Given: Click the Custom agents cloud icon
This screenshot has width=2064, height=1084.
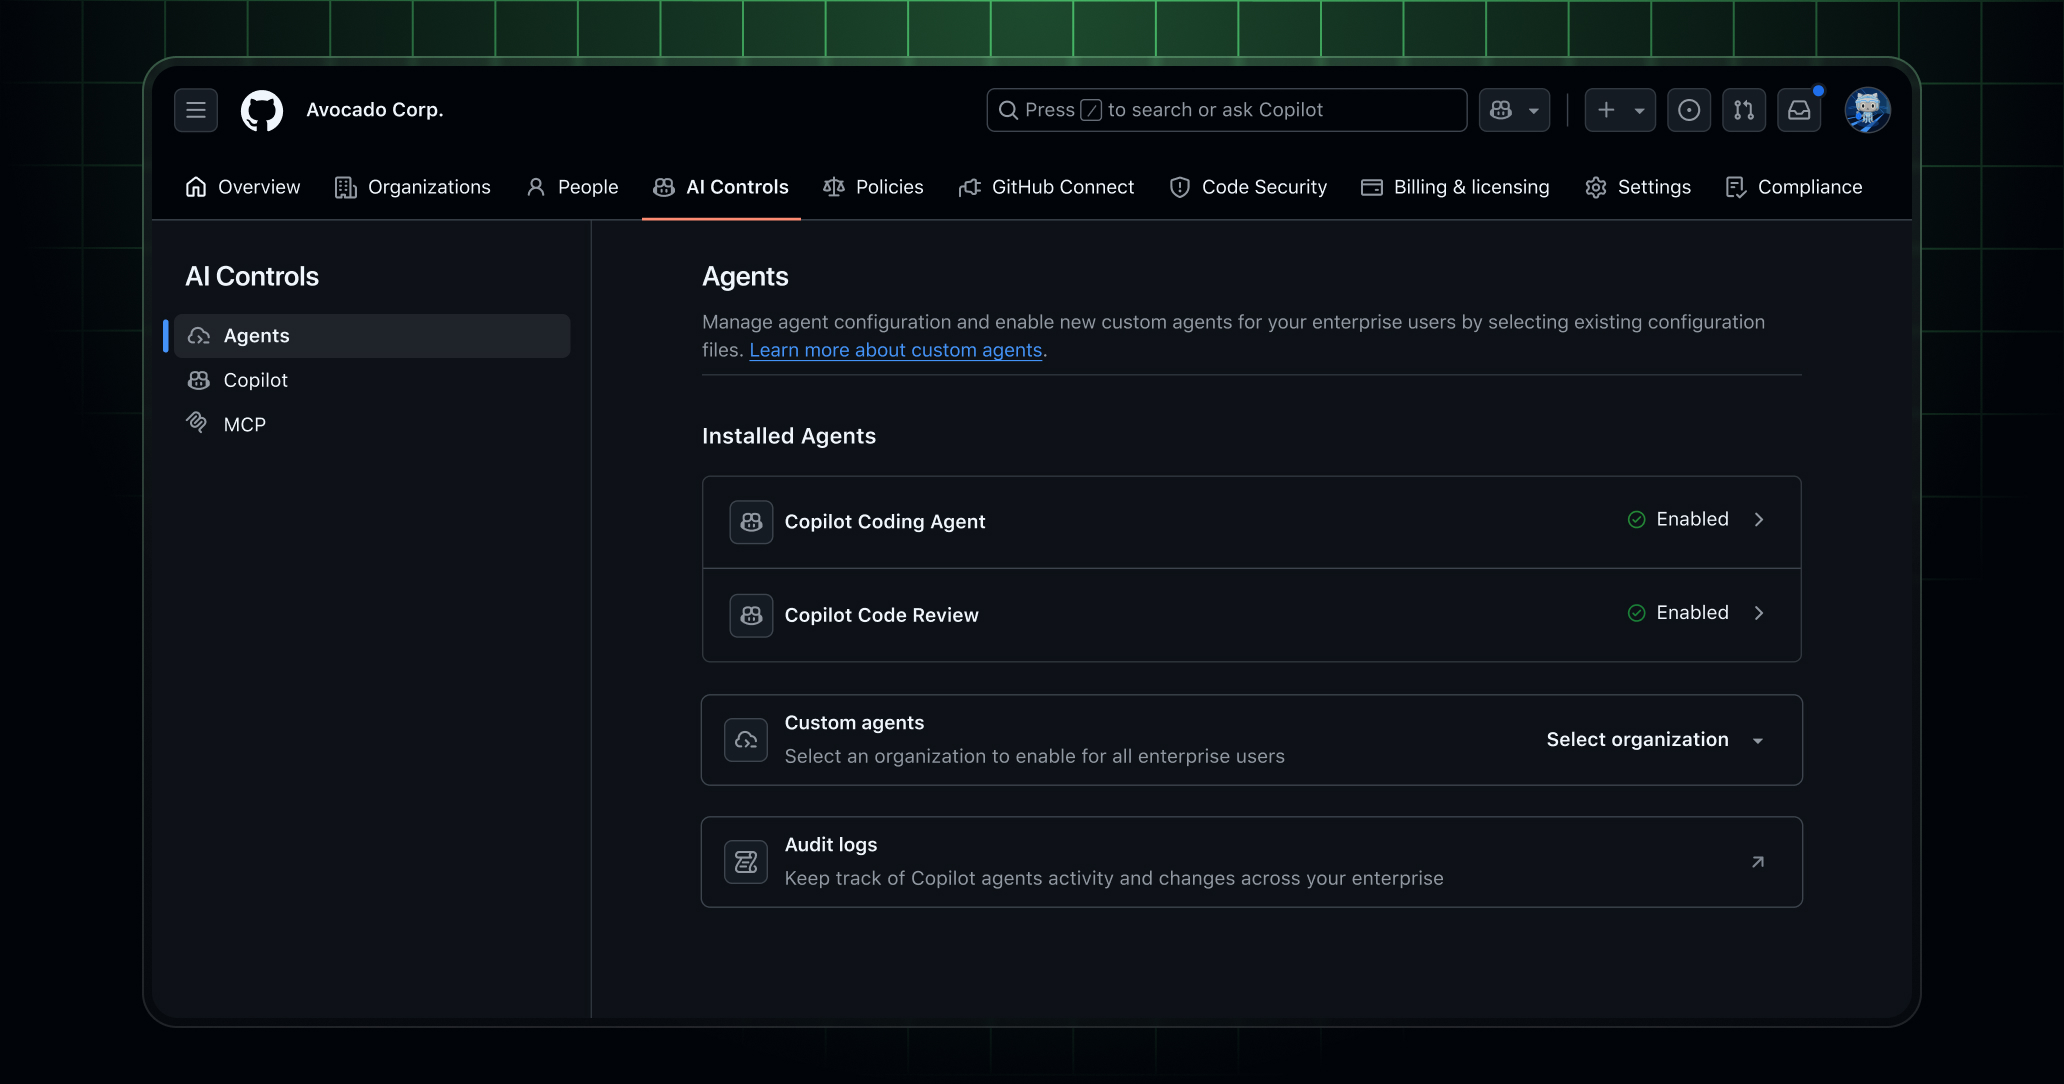Looking at the screenshot, I should 745,740.
